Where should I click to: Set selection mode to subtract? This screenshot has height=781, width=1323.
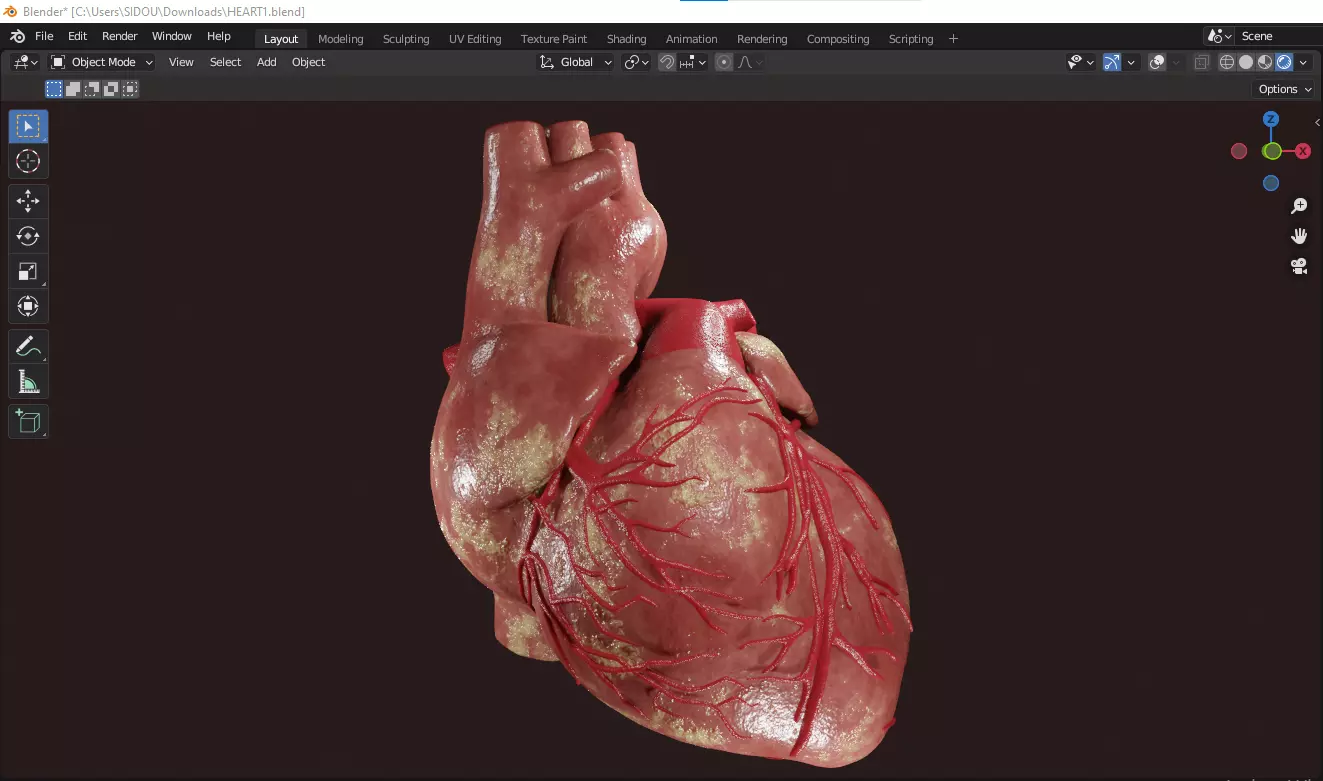point(92,89)
